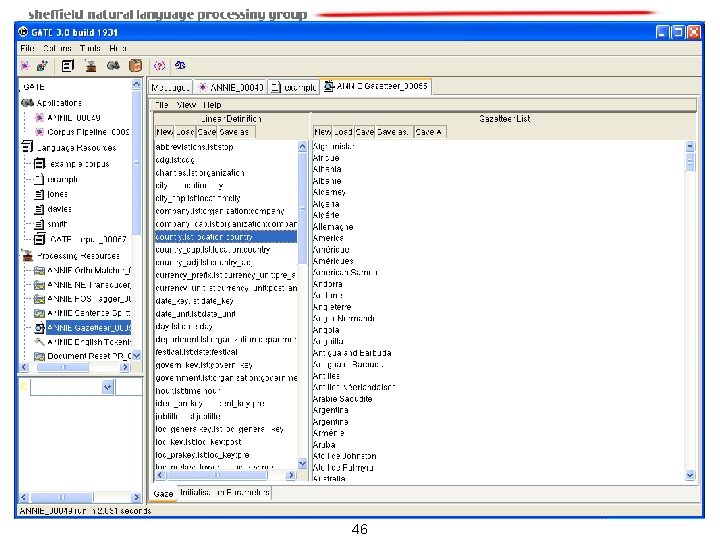The image size is (720, 540).
Task: Select ANNIE POS Tagger in resource tree
Action: click(89, 299)
